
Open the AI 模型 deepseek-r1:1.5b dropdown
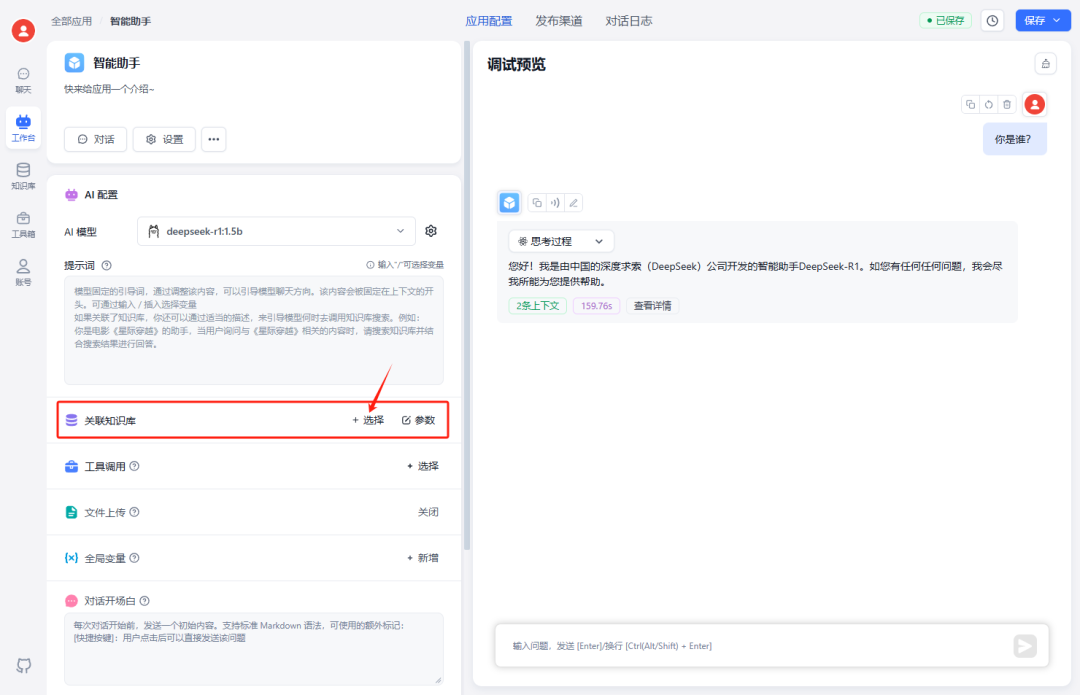point(276,231)
